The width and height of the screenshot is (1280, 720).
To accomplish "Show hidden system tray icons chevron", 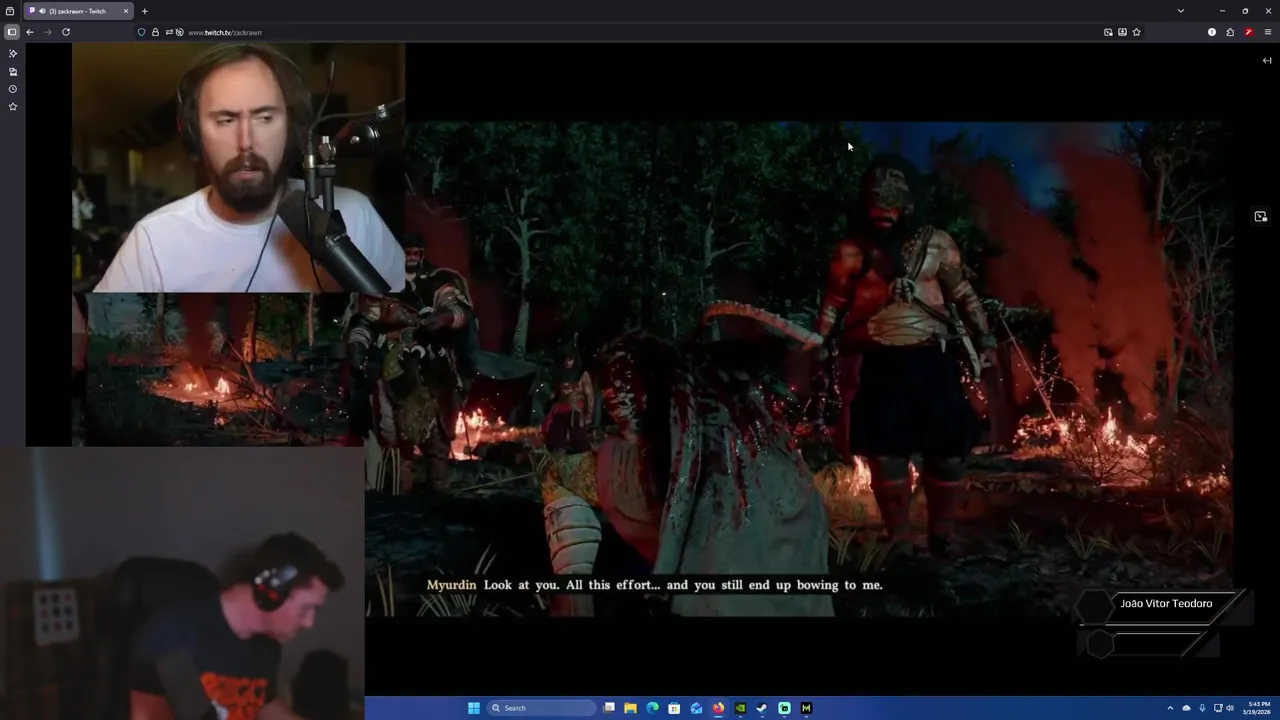I will (x=1170, y=708).
